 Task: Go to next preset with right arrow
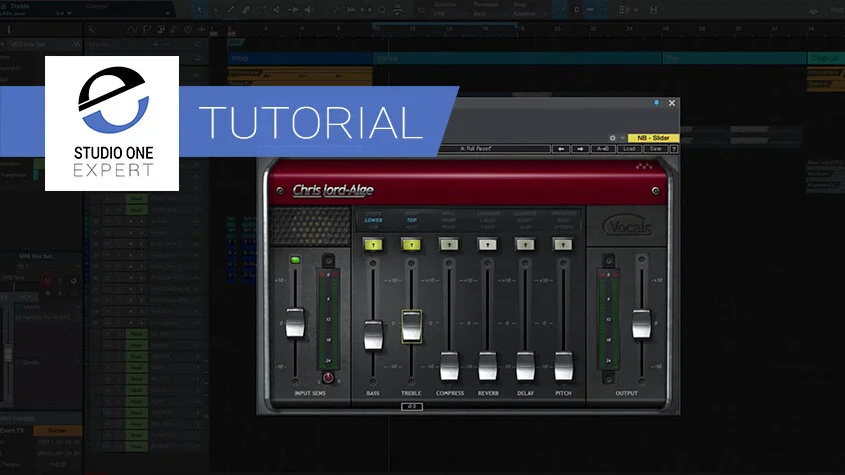click(580, 149)
